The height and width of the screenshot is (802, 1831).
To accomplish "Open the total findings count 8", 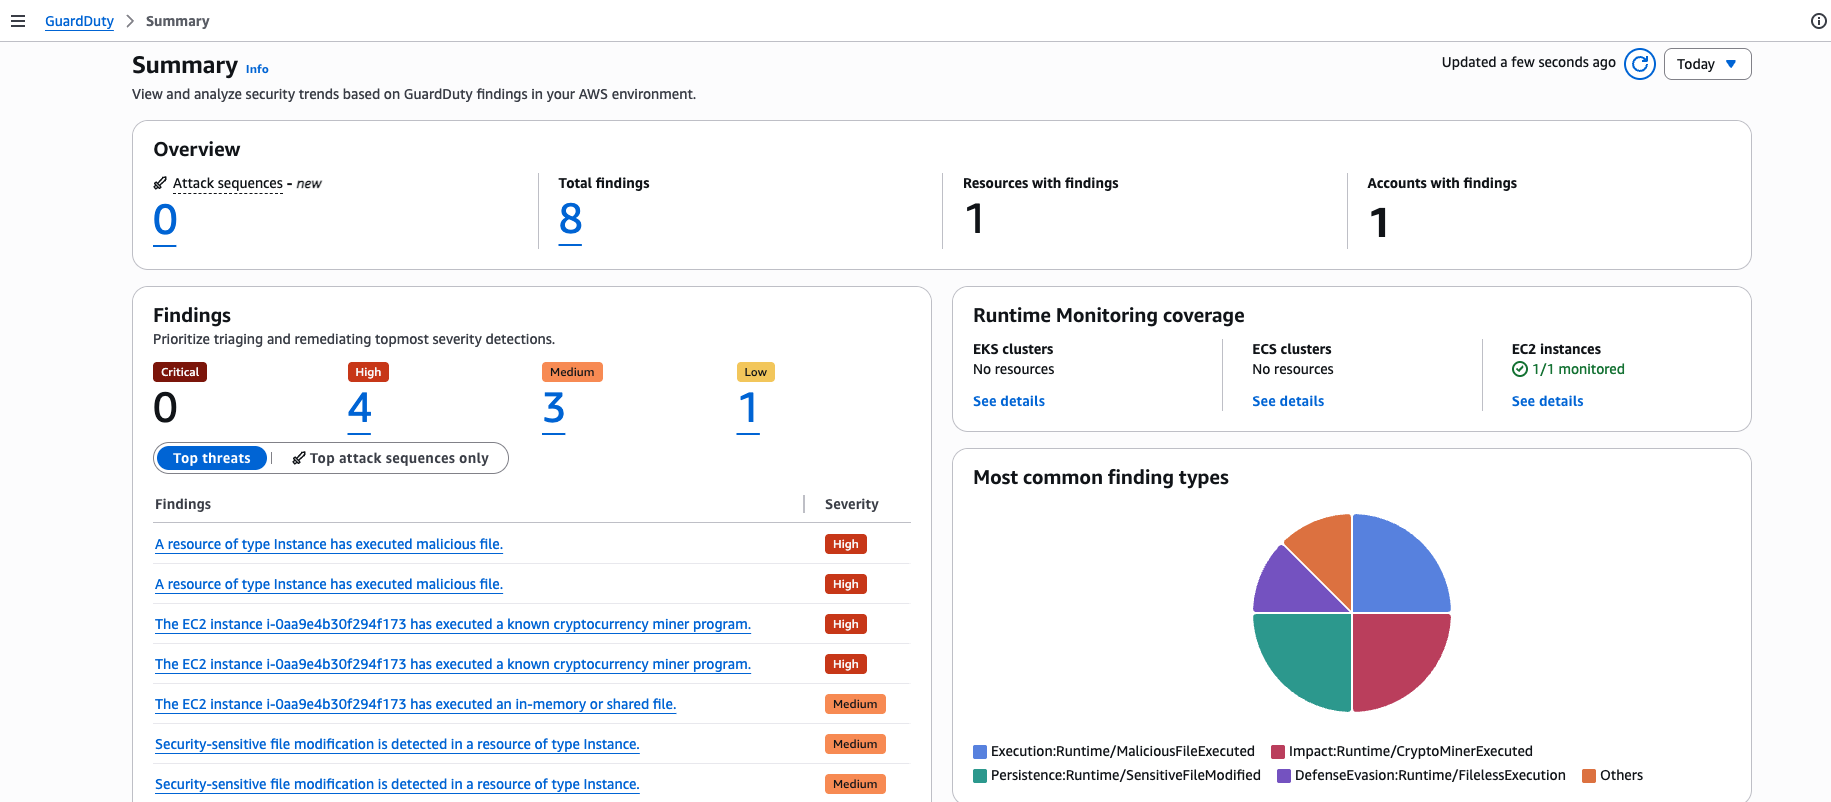I will pyautogui.click(x=570, y=219).
